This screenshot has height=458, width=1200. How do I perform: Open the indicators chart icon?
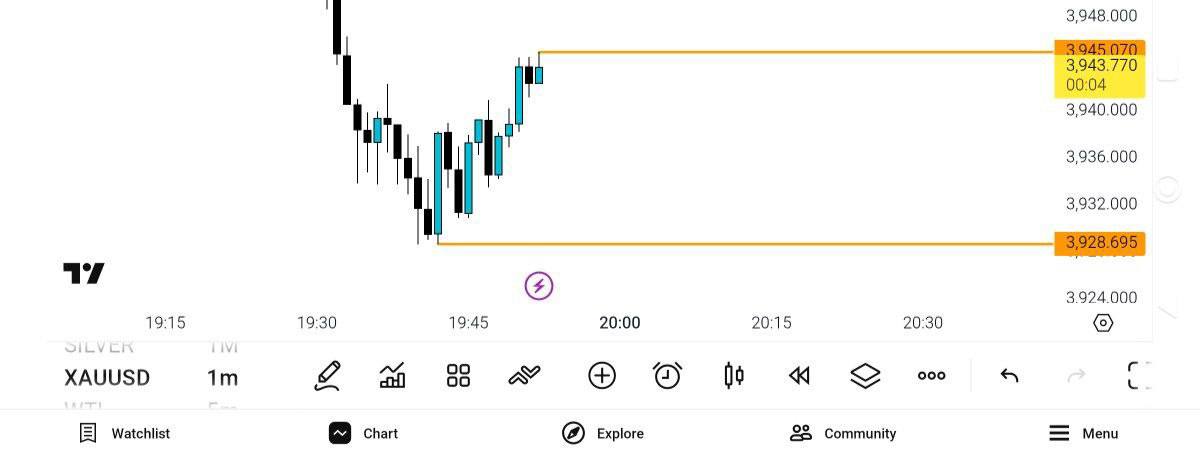393,376
